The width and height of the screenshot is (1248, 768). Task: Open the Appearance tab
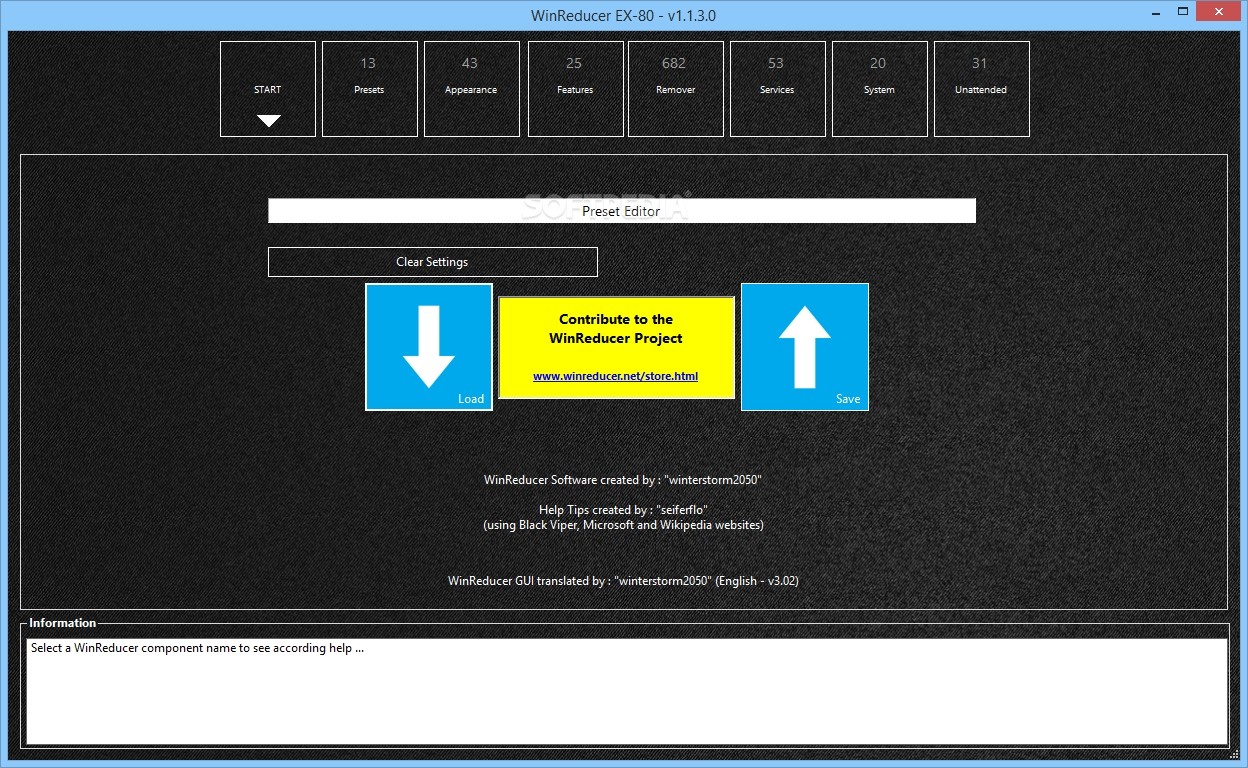point(471,89)
